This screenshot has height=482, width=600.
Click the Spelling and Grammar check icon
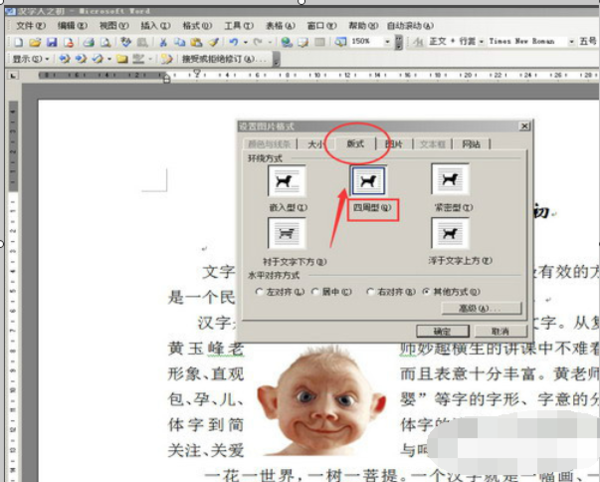tap(125, 42)
